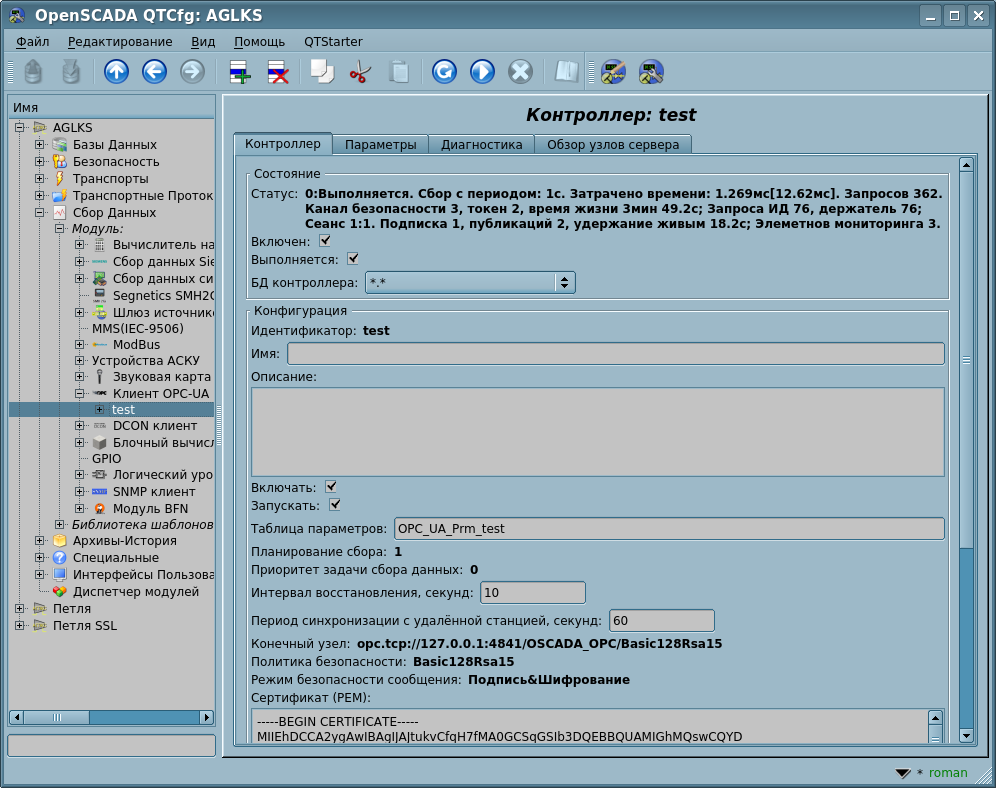996x788 pixels.
Task: Click the Sound card microphone icon in the tree
Action: (100, 377)
